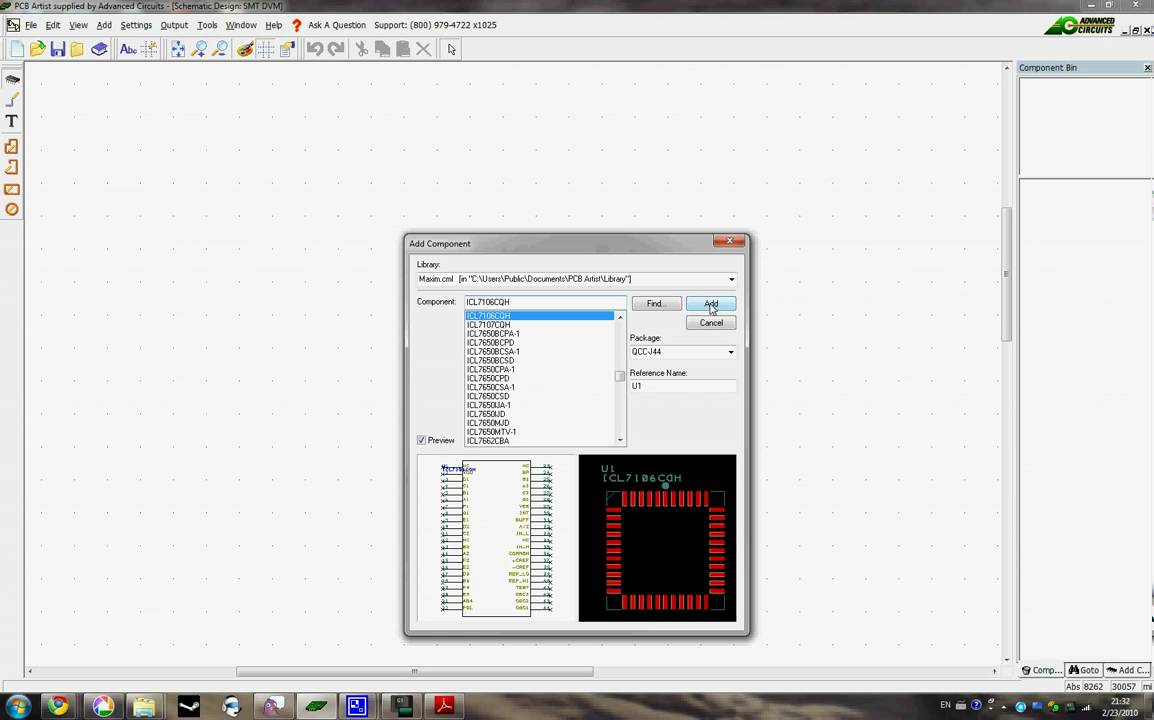Undo the last action
Screen dimensions: 1154x720
[x=315, y=49]
